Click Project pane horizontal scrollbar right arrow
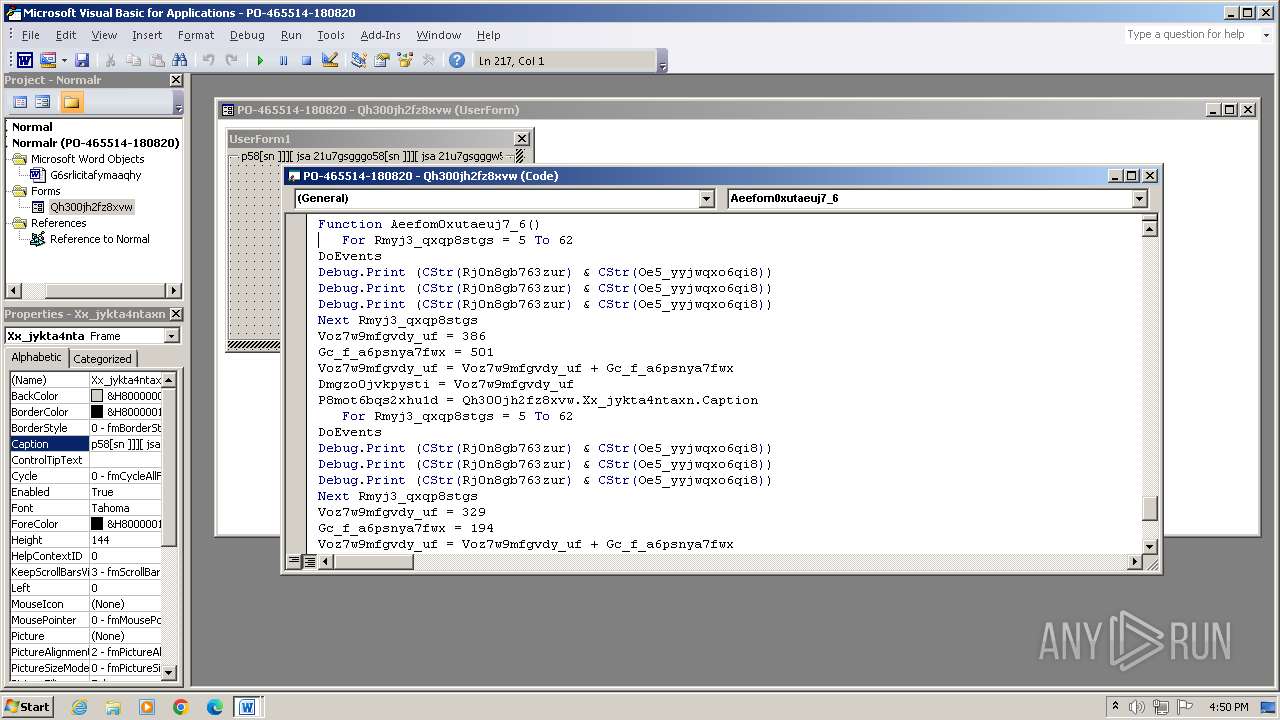1280x720 pixels. click(x=174, y=291)
